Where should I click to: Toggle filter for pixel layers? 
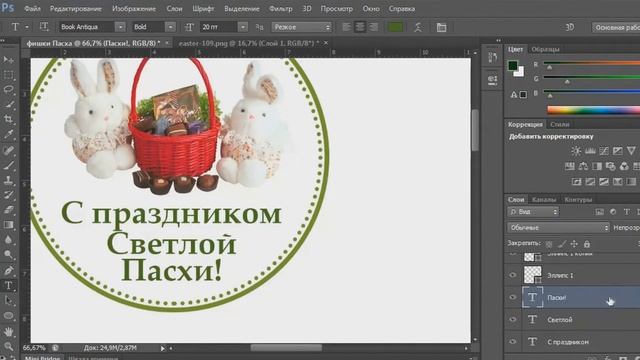click(x=600, y=211)
